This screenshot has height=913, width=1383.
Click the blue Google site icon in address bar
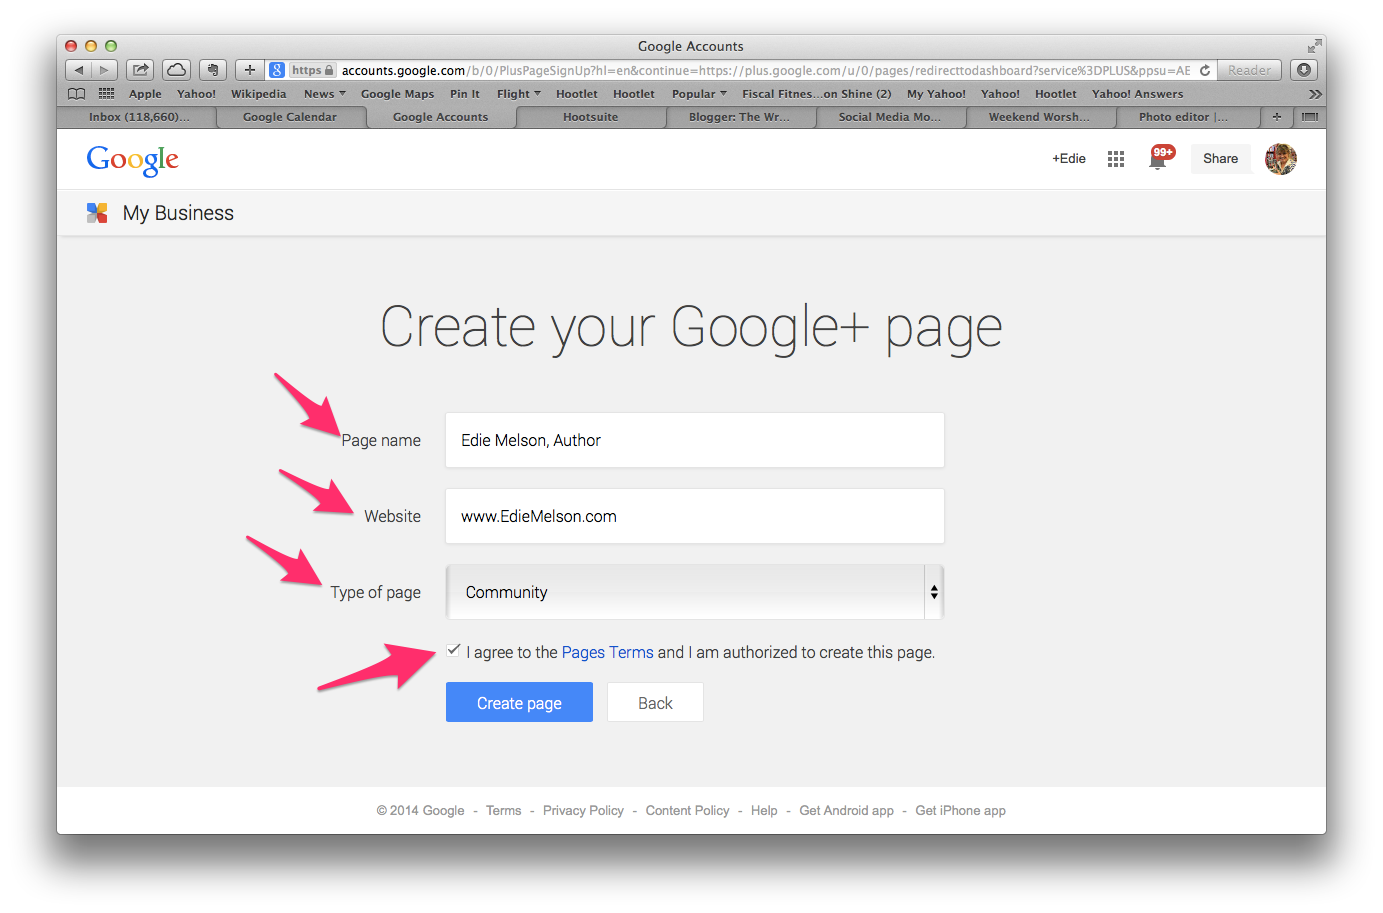[x=277, y=70]
